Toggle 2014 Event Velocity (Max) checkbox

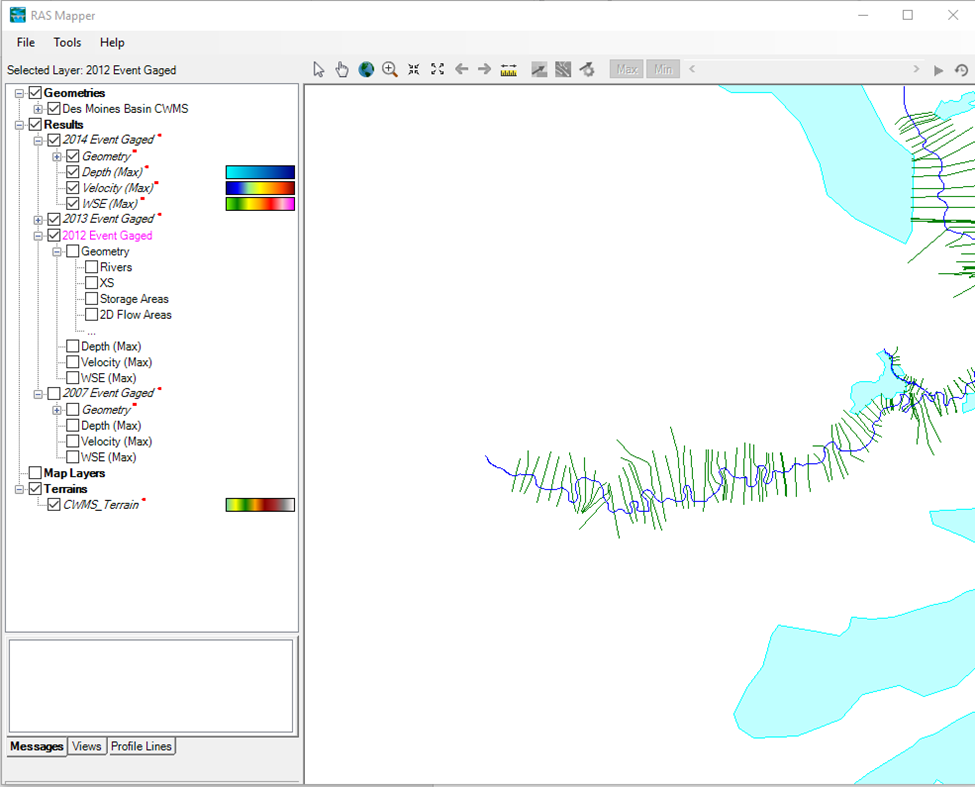73,188
